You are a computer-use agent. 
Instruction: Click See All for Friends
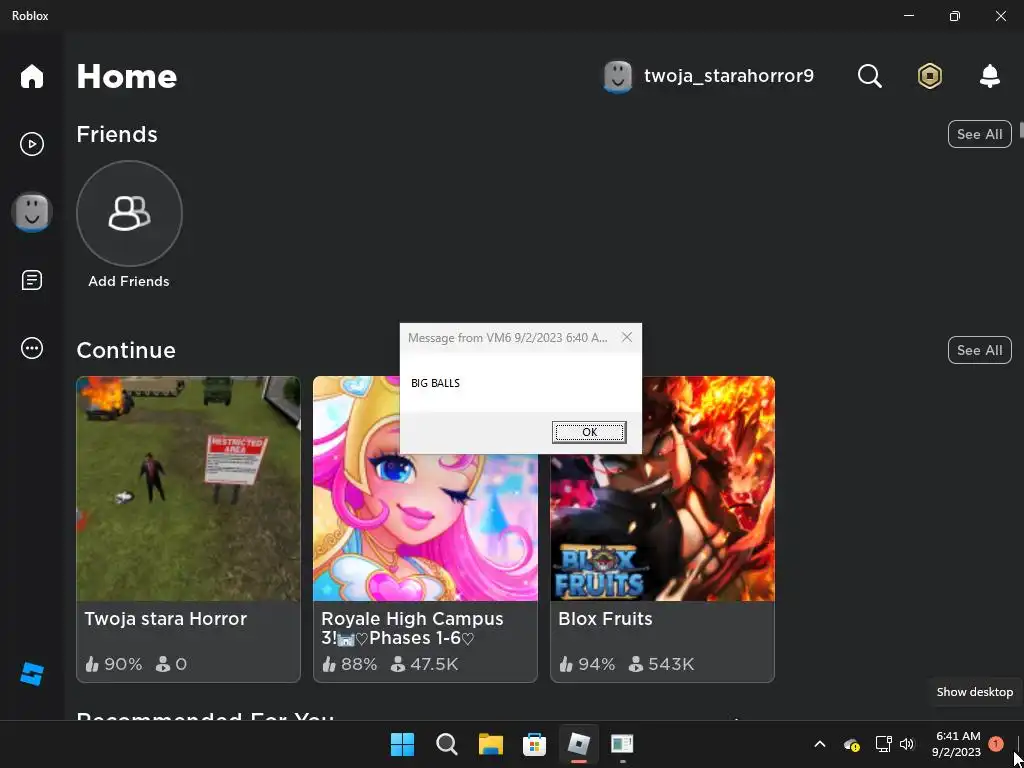point(979,134)
